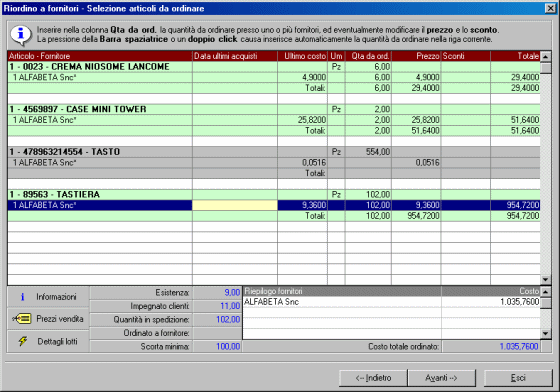Click the Sconti column header
The height and width of the screenshot is (392, 560).
click(x=466, y=56)
